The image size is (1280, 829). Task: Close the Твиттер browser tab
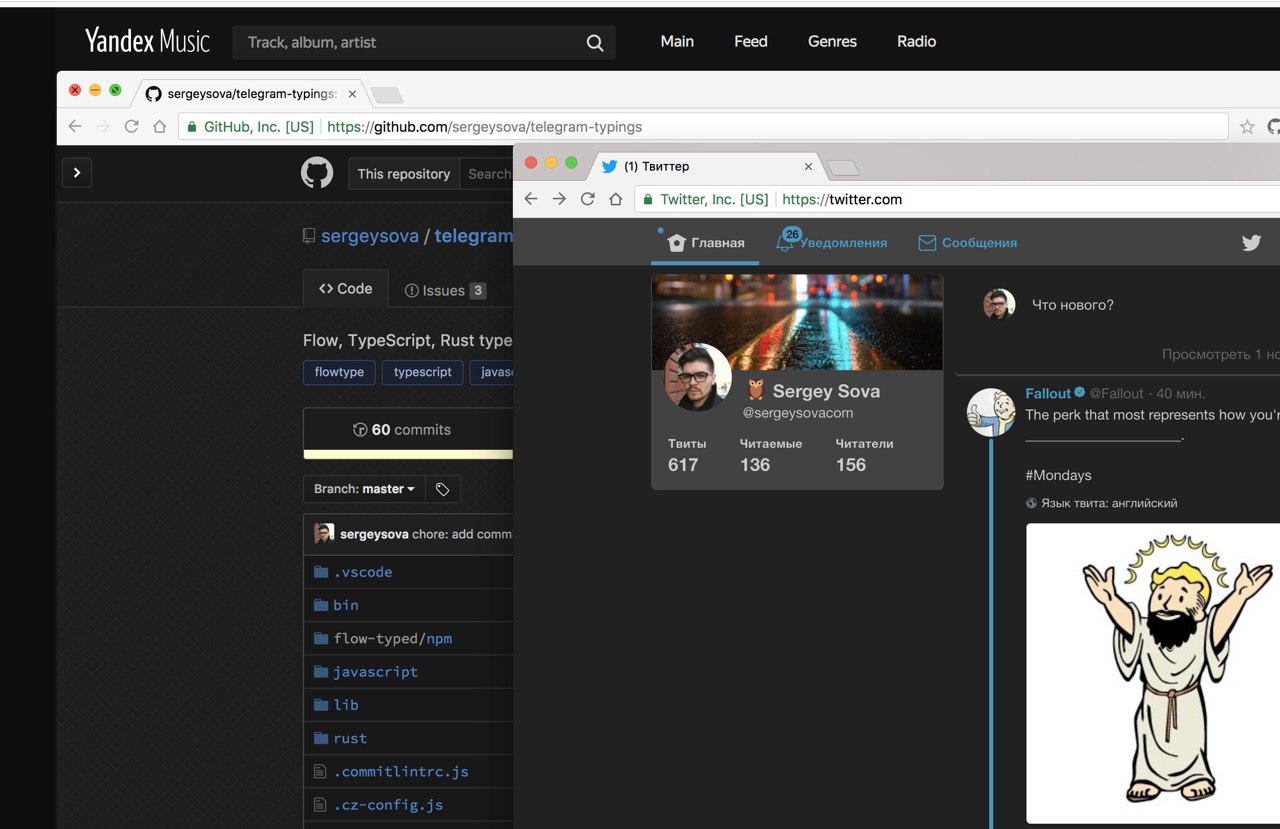[808, 167]
